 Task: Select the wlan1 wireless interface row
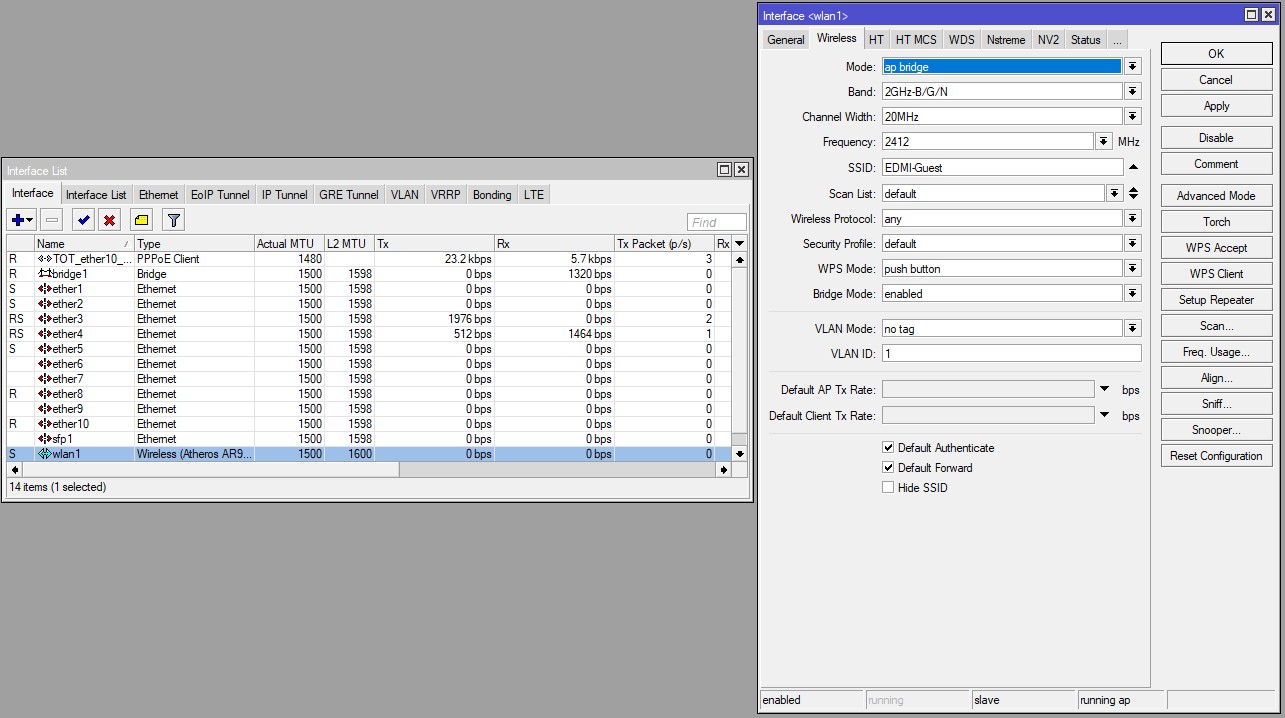(x=66, y=454)
